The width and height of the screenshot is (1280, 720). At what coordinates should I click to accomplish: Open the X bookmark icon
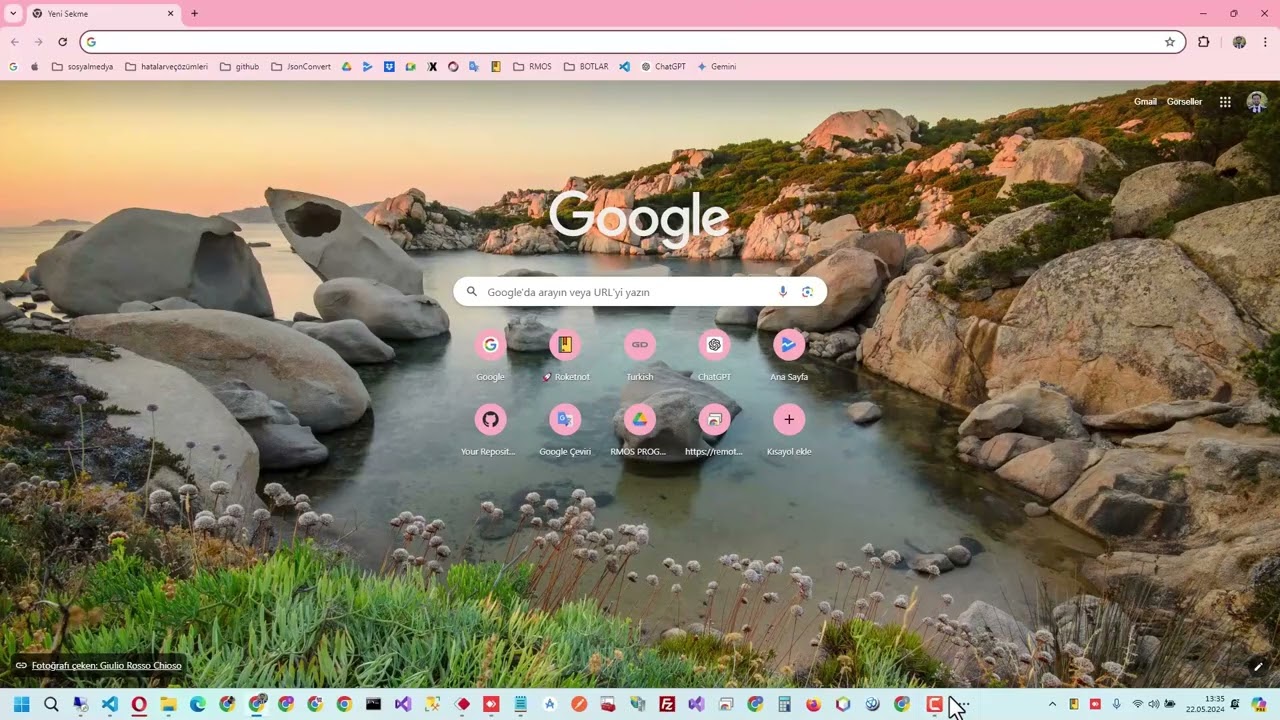pyautogui.click(x=432, y=67)
